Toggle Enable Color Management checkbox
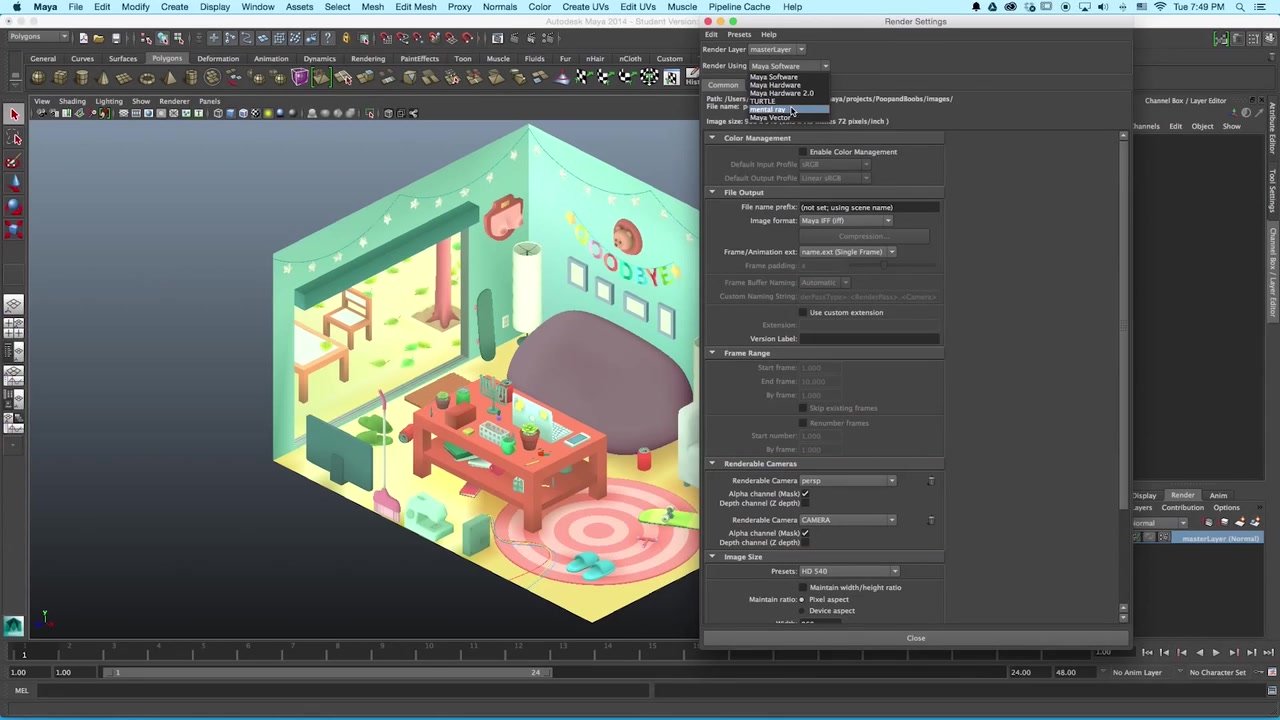Image resolution: width=1280 pixels, height=720 pixels. tap(803, 152)
